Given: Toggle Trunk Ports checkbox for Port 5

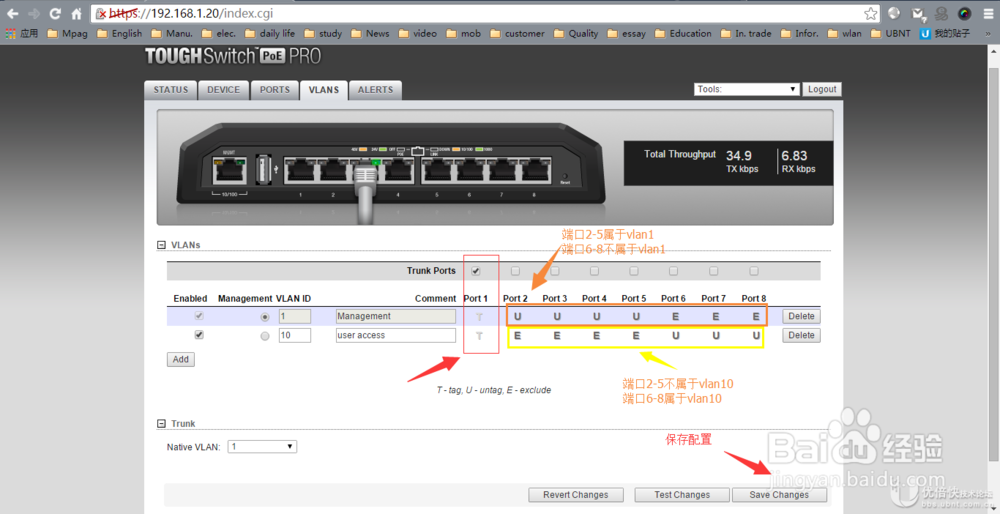Looking at the screenshot, I should pos(634,271).
